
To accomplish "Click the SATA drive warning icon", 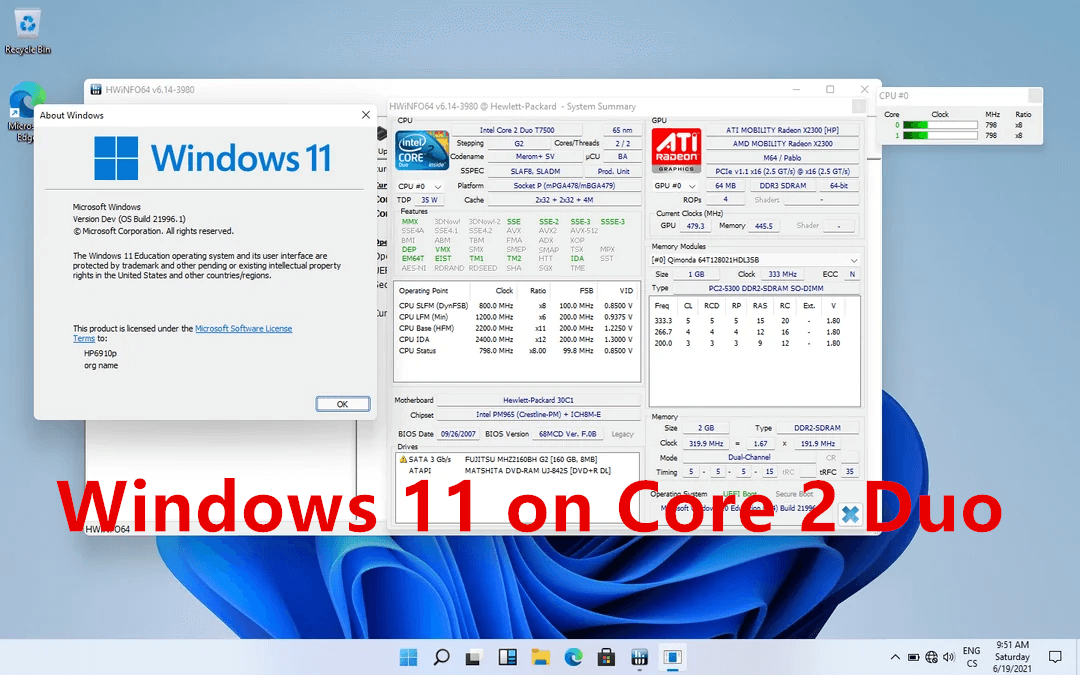I will tap(403, 459).
